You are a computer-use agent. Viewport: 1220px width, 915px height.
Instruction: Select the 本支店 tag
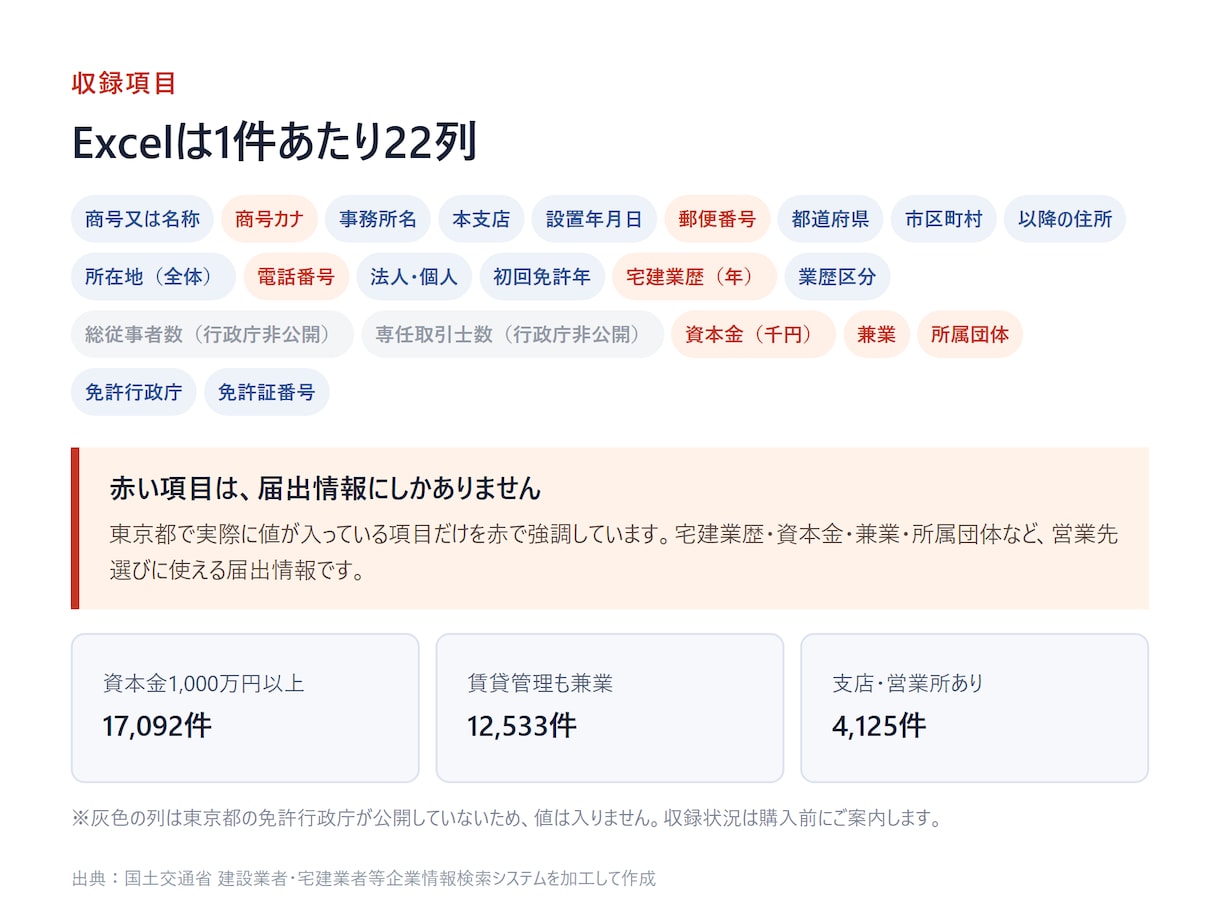click(x=481, y=219)
